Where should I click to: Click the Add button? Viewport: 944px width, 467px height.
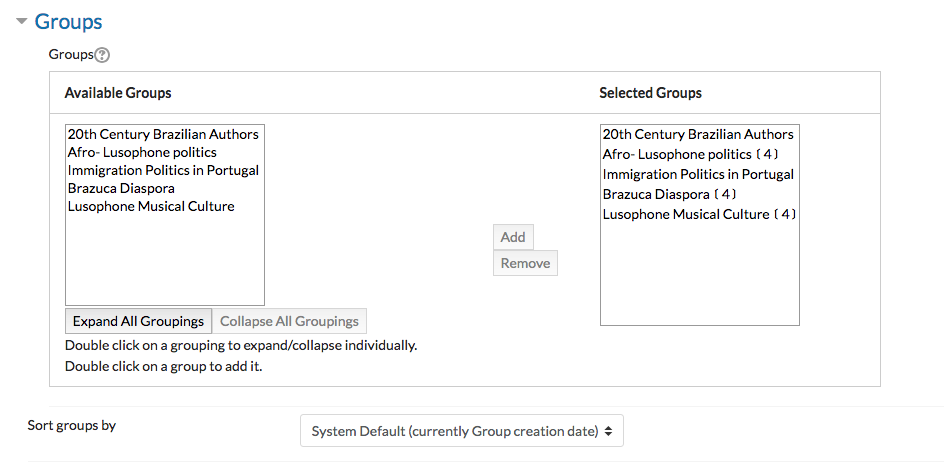(x=513, y=237)
